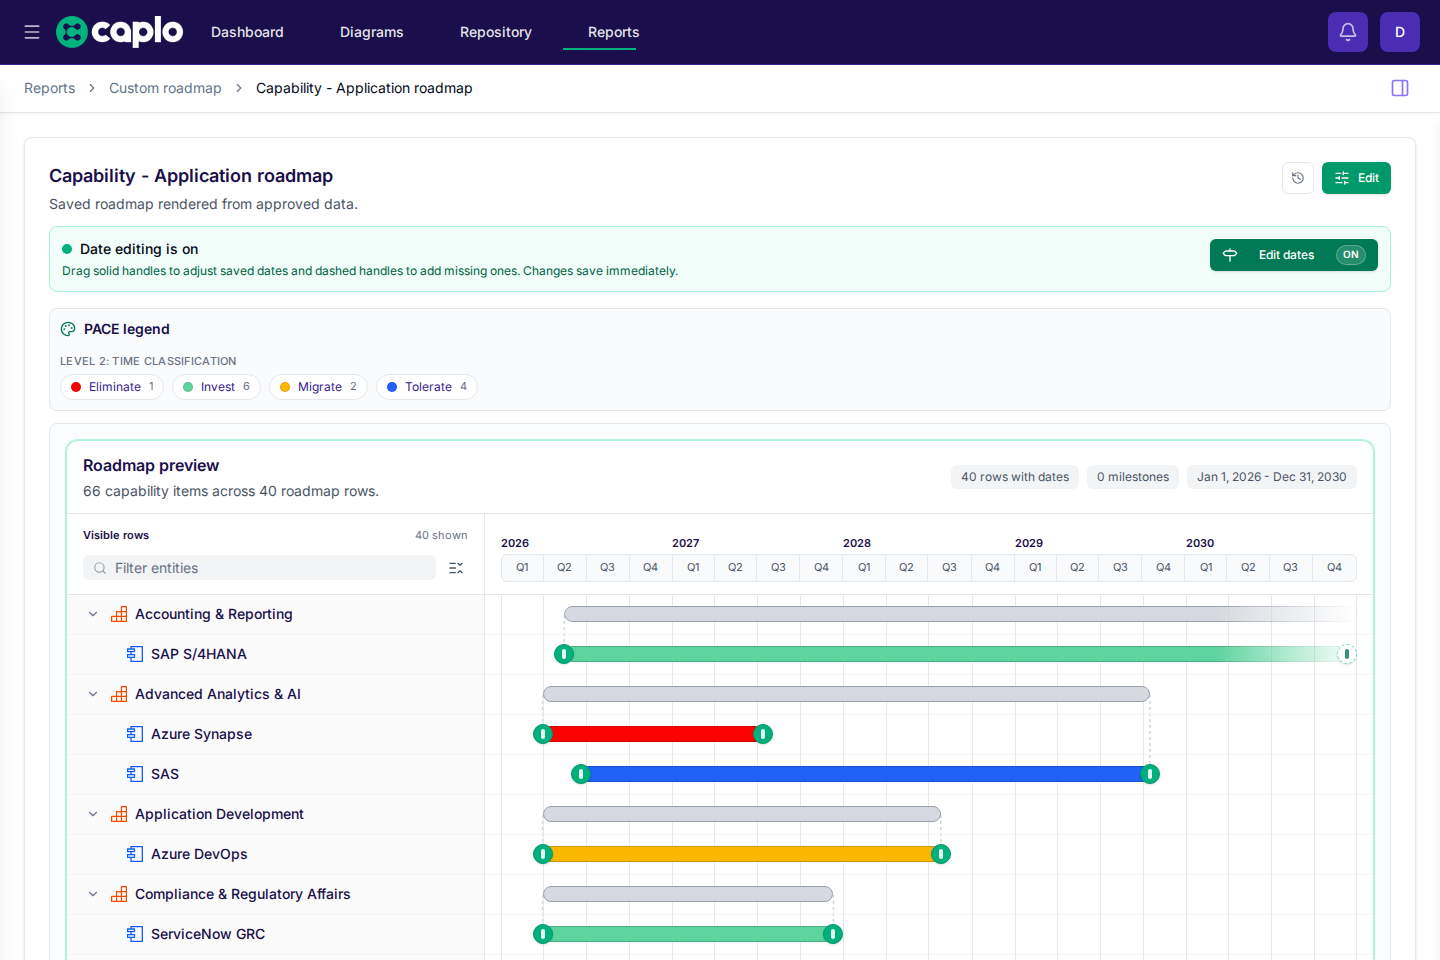
Task: Click the '0 milestones' badge
Action: [x=1133, y=477]
